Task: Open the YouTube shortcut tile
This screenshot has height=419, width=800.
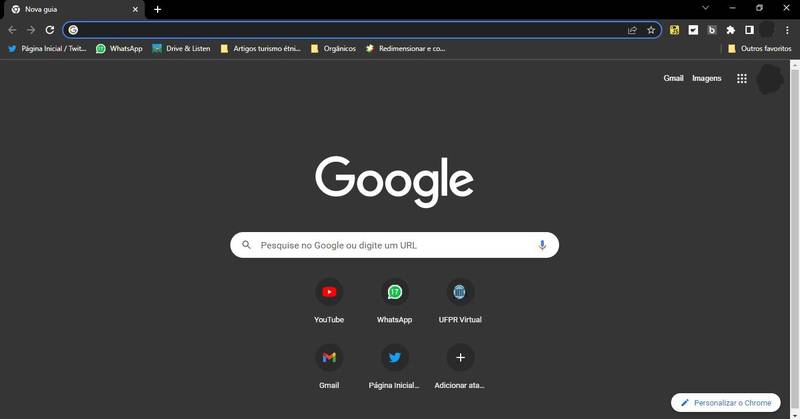Action: (329, 301)
